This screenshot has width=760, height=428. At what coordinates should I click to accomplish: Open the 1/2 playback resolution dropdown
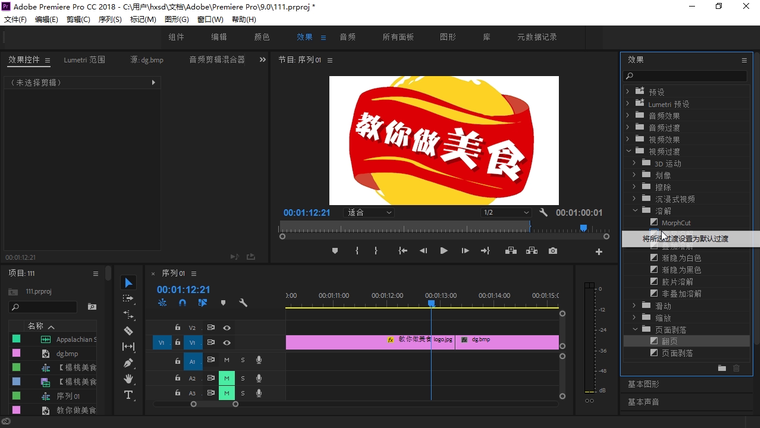pos(506,212)
